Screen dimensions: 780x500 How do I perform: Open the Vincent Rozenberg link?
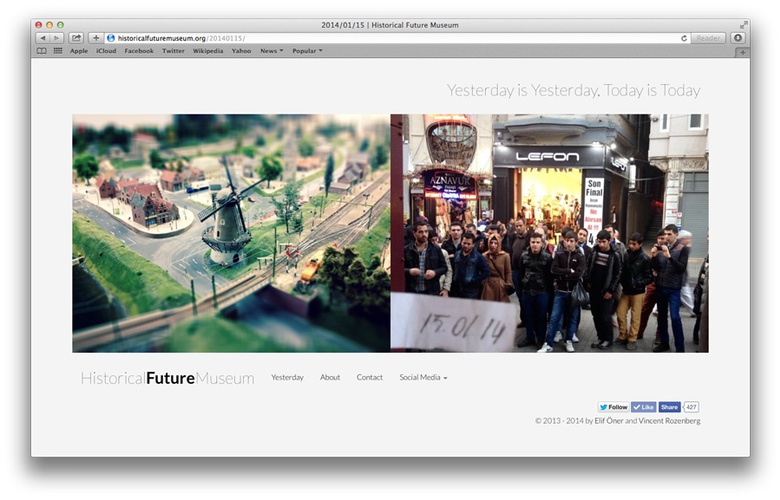point(670,421)
